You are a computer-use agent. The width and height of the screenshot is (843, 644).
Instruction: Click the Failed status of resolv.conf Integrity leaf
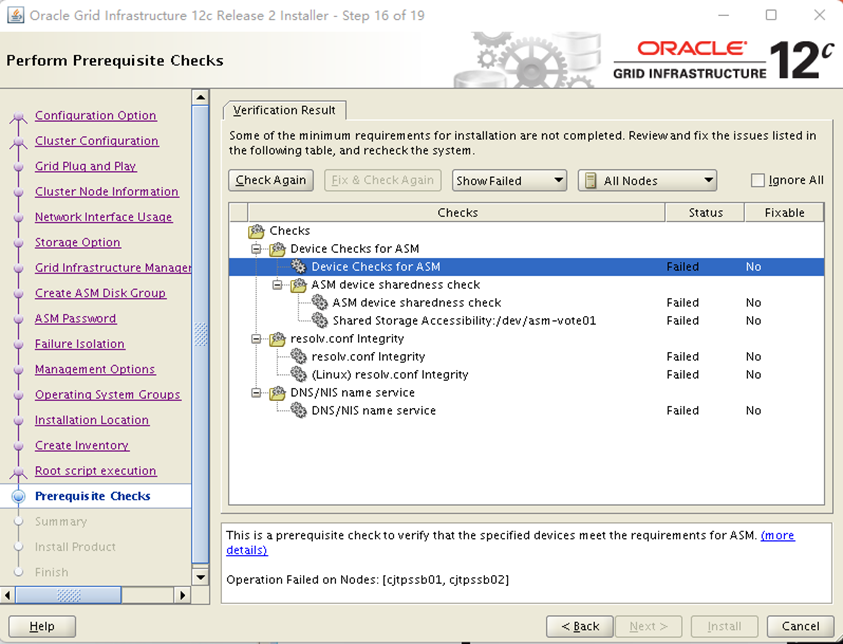[682, 356]
